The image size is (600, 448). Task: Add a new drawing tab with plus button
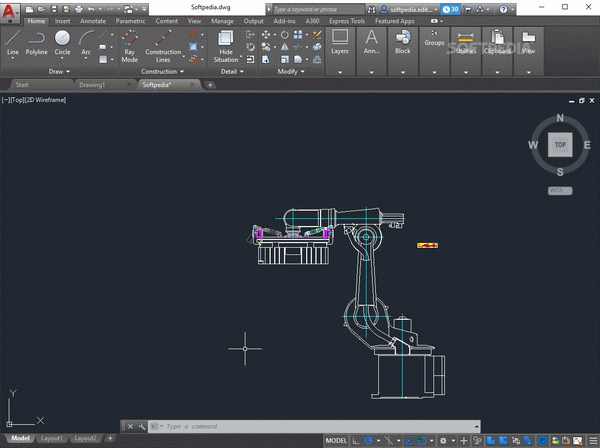point(210,85)
